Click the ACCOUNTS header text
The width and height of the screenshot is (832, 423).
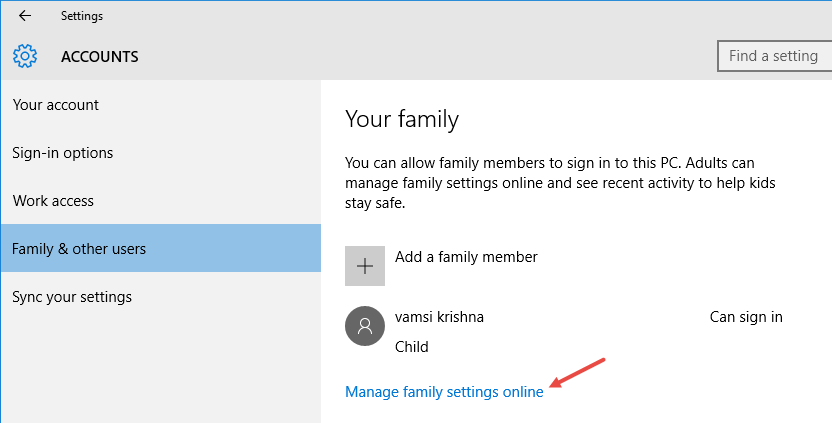tap(100, 57)
